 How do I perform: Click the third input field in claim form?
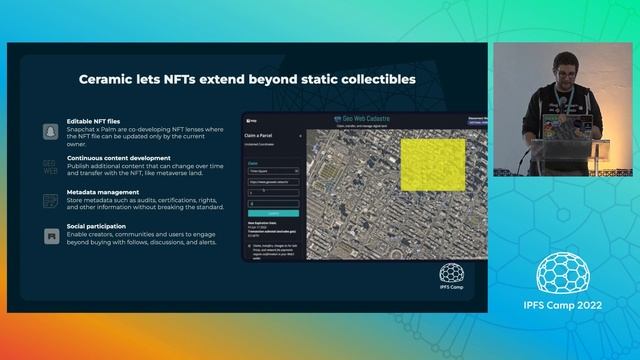pyautogui.click(x=273, y=193)
